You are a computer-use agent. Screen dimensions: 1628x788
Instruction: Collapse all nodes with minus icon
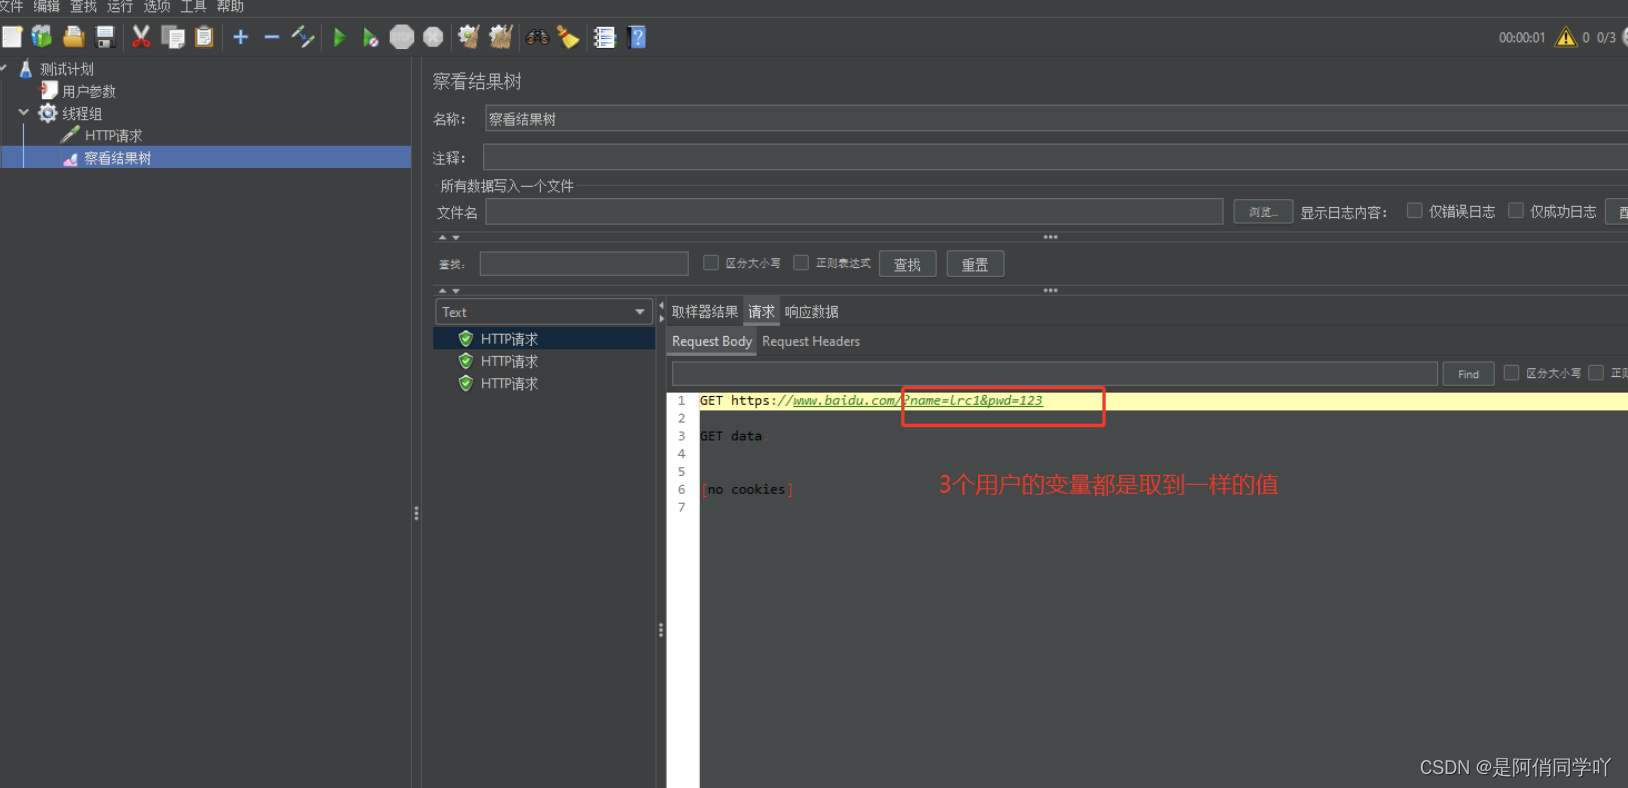click(x=271, y=37)
